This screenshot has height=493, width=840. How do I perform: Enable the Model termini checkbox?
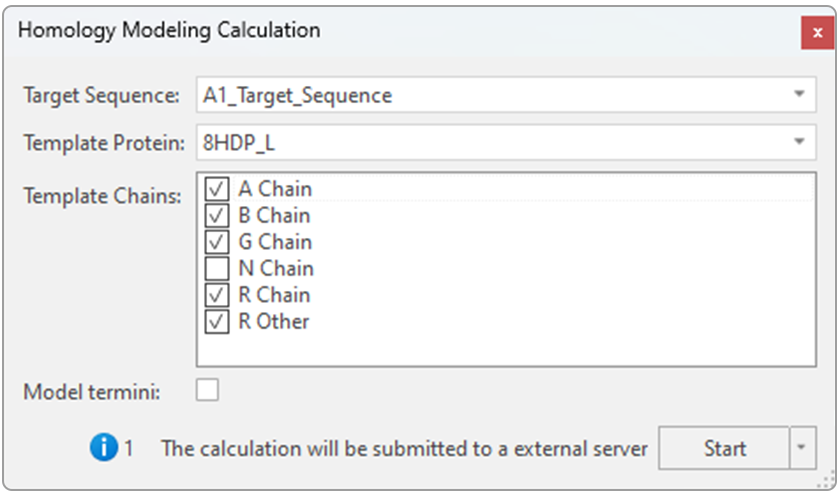207,390
